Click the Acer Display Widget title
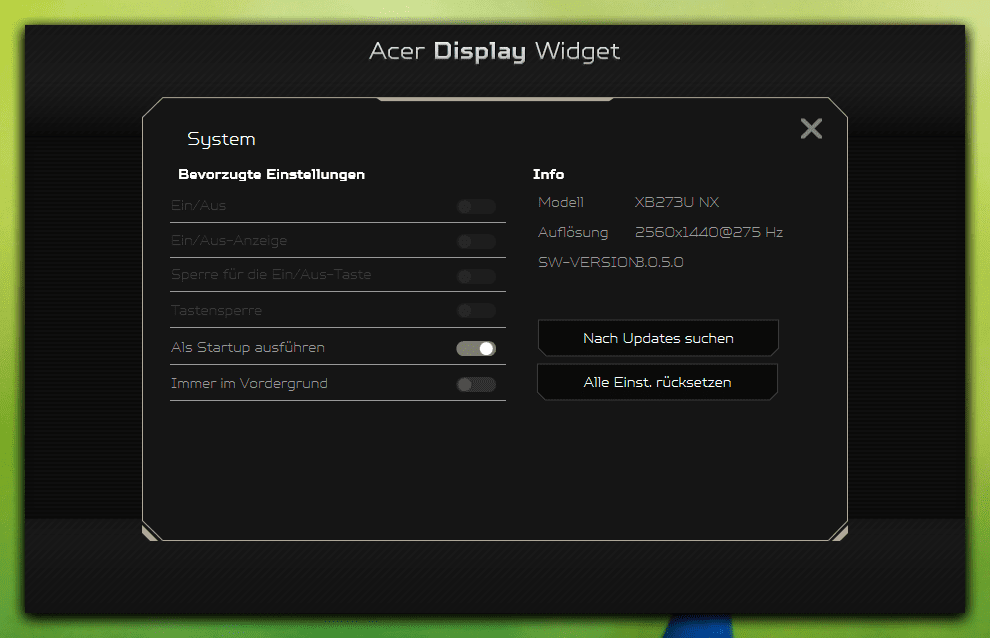The height and width of the screenshot is (638, 990). pos(494,51)
